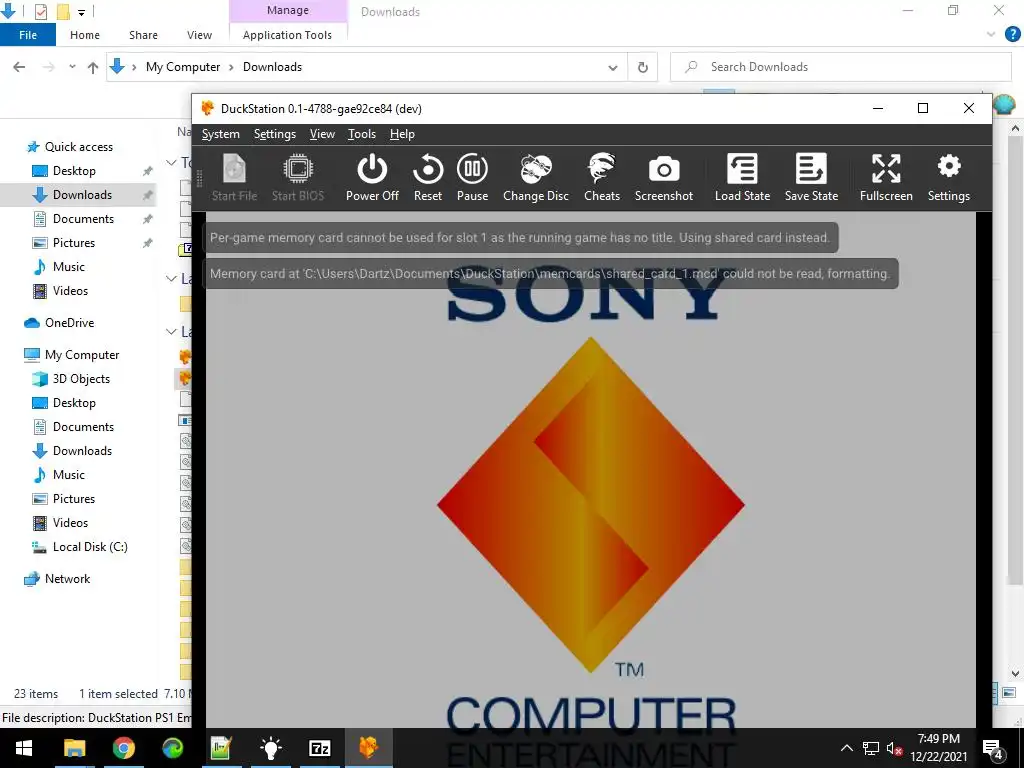Open Explorer help question mark icon
This screenshot has height=768, width=1024.
[x=1012, y=35]
